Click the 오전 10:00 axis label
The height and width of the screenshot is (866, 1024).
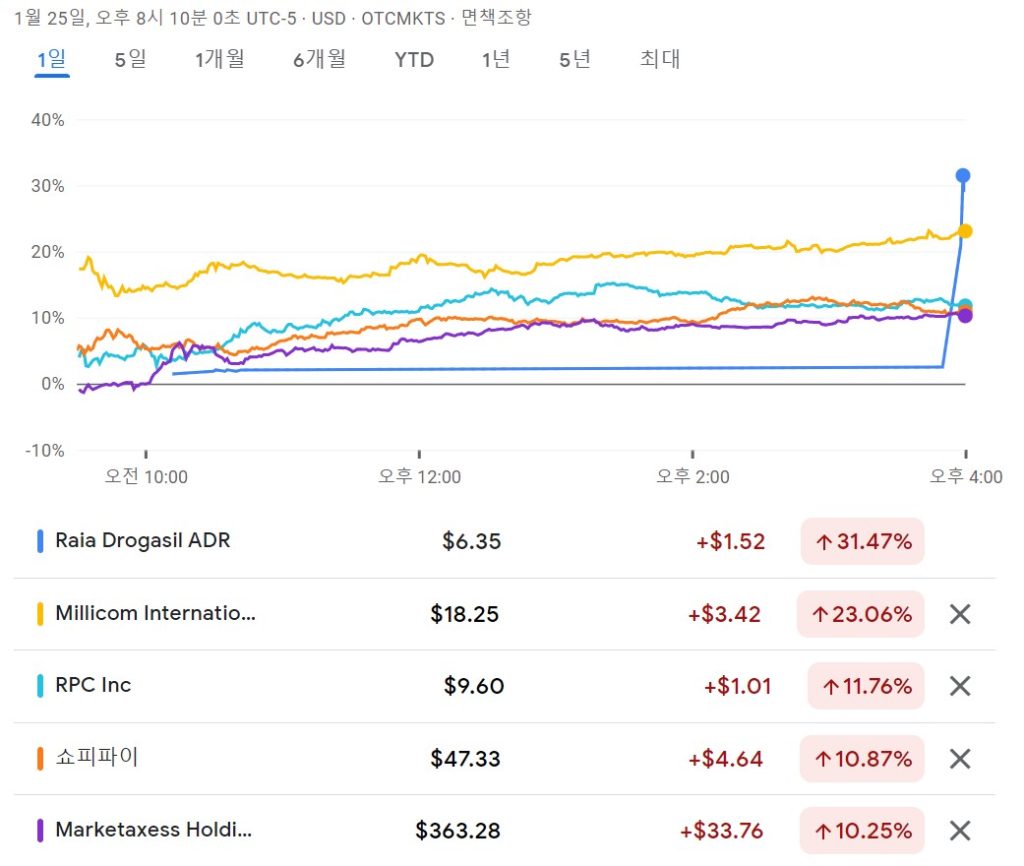[x=146, y=476]
